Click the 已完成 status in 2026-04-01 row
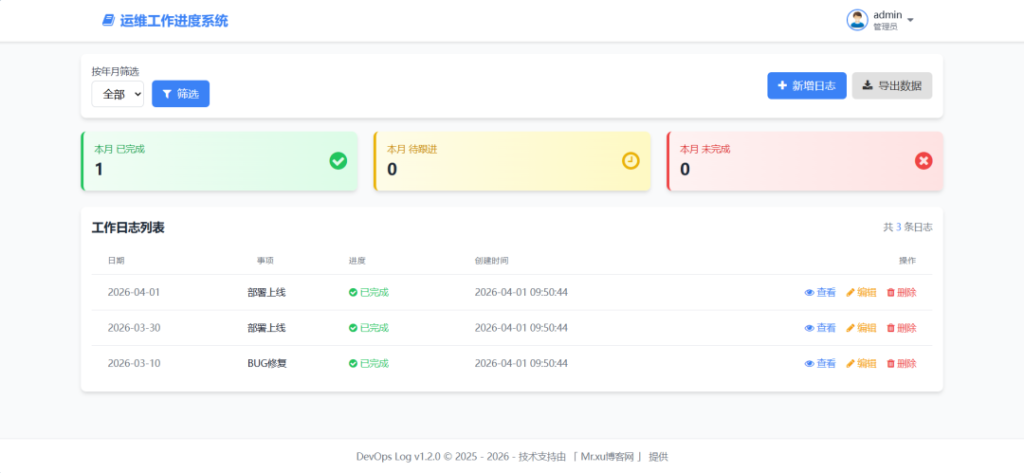This screenshot has width=1024, height=473. 369,293
